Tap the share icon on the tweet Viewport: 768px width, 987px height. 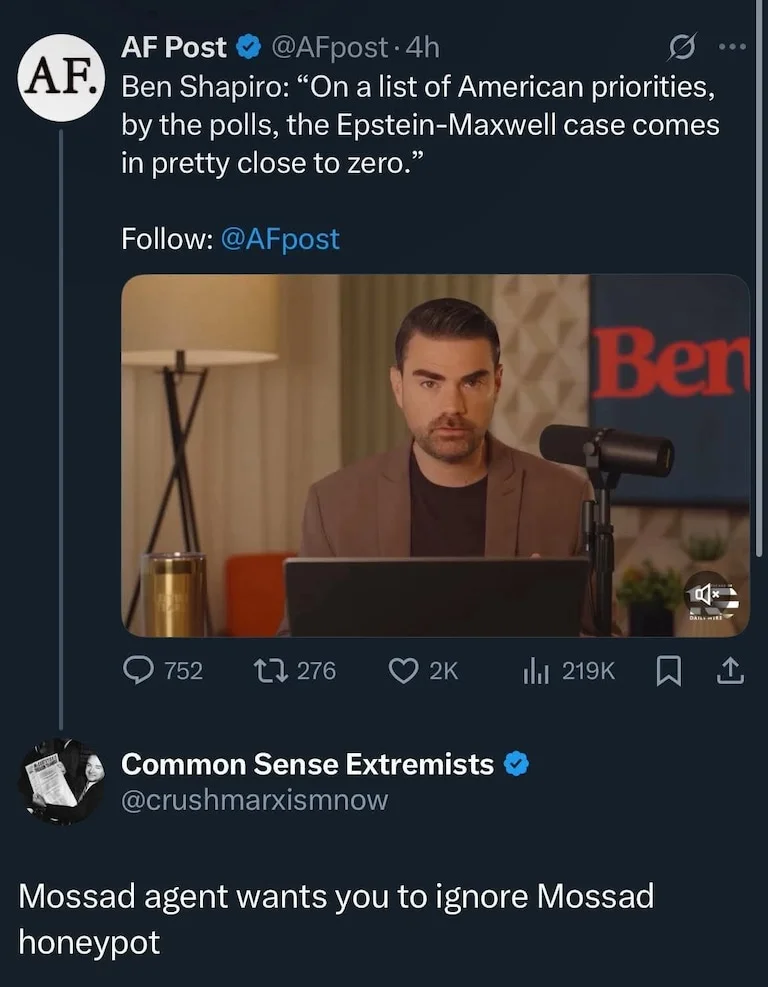(x=732, y=671)
